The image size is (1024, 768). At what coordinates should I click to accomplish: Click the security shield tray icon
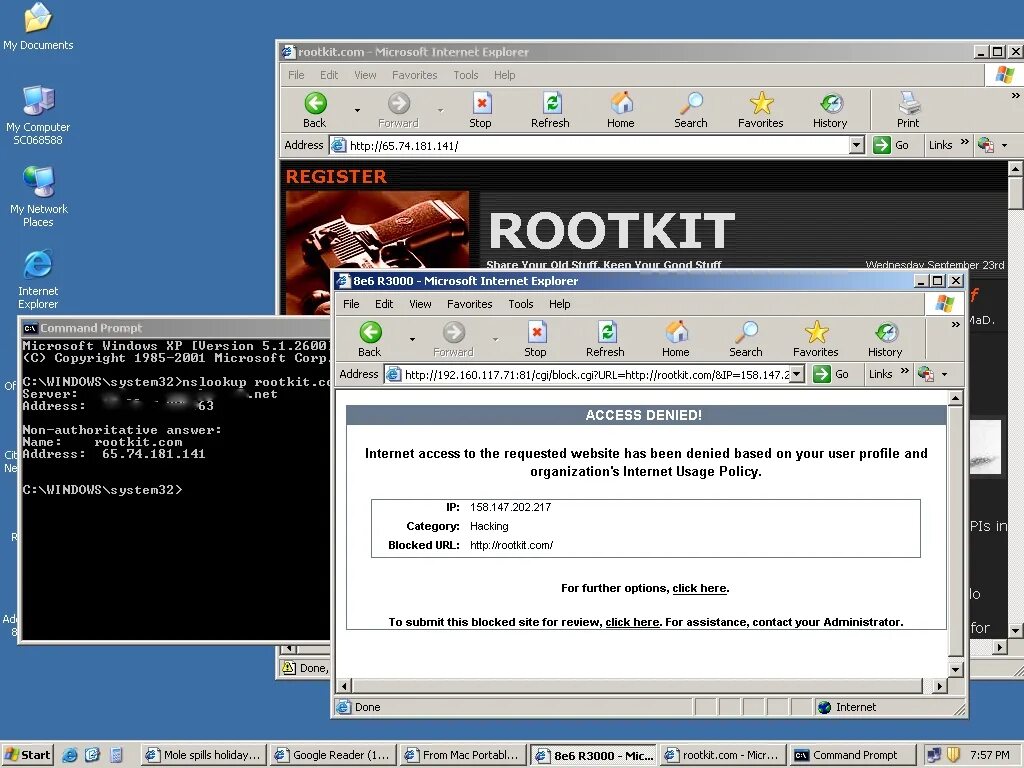(x=953, y=755)
